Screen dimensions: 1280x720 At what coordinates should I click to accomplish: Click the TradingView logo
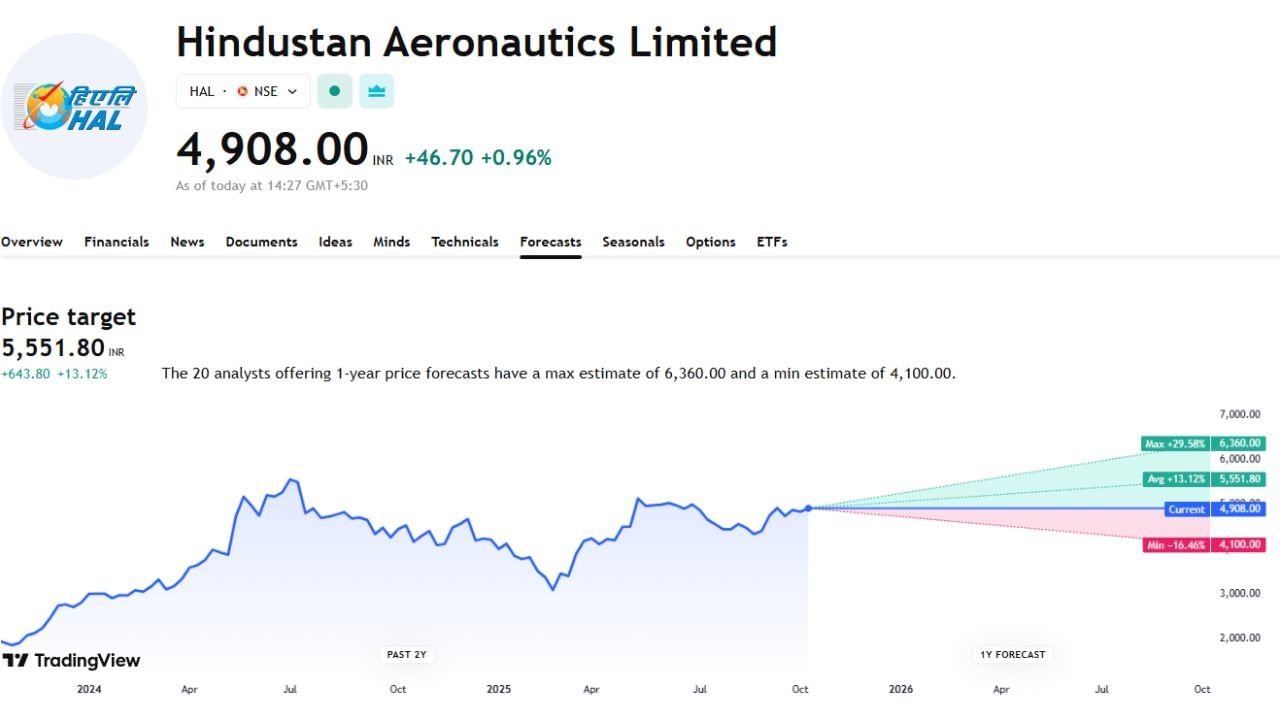click(x=72, y=660)
